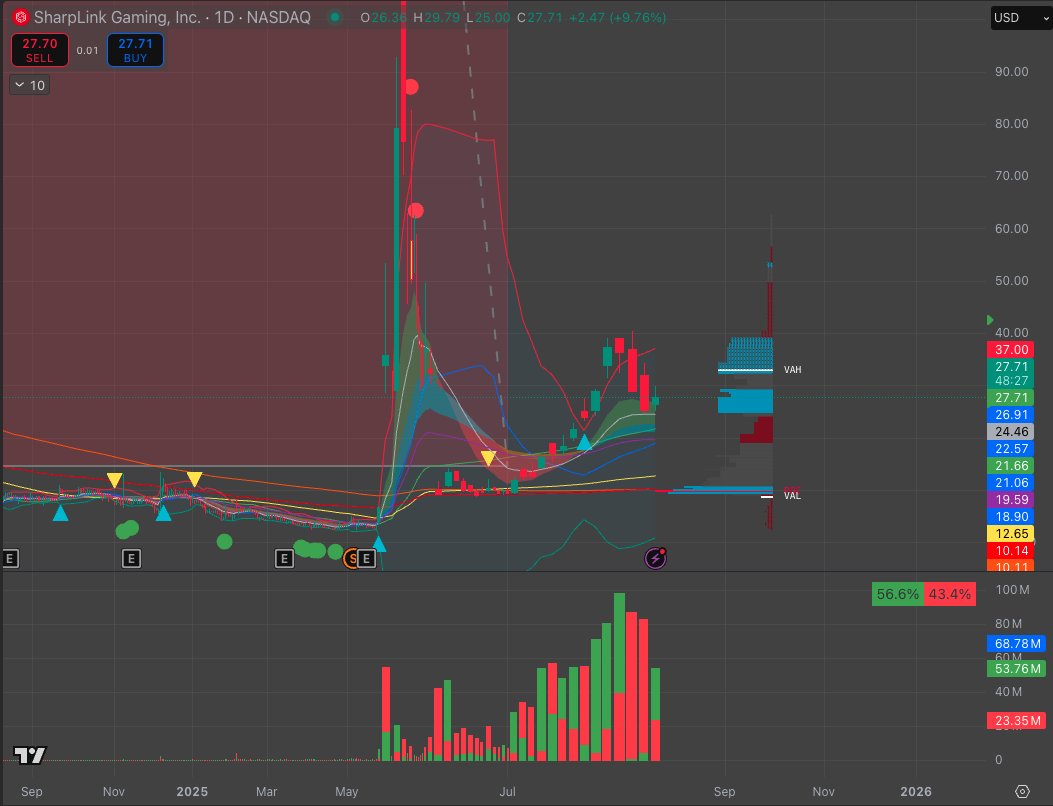Click the VAH volume profile label
This screenshot has height=806, width=1053.
coord(792,369)
